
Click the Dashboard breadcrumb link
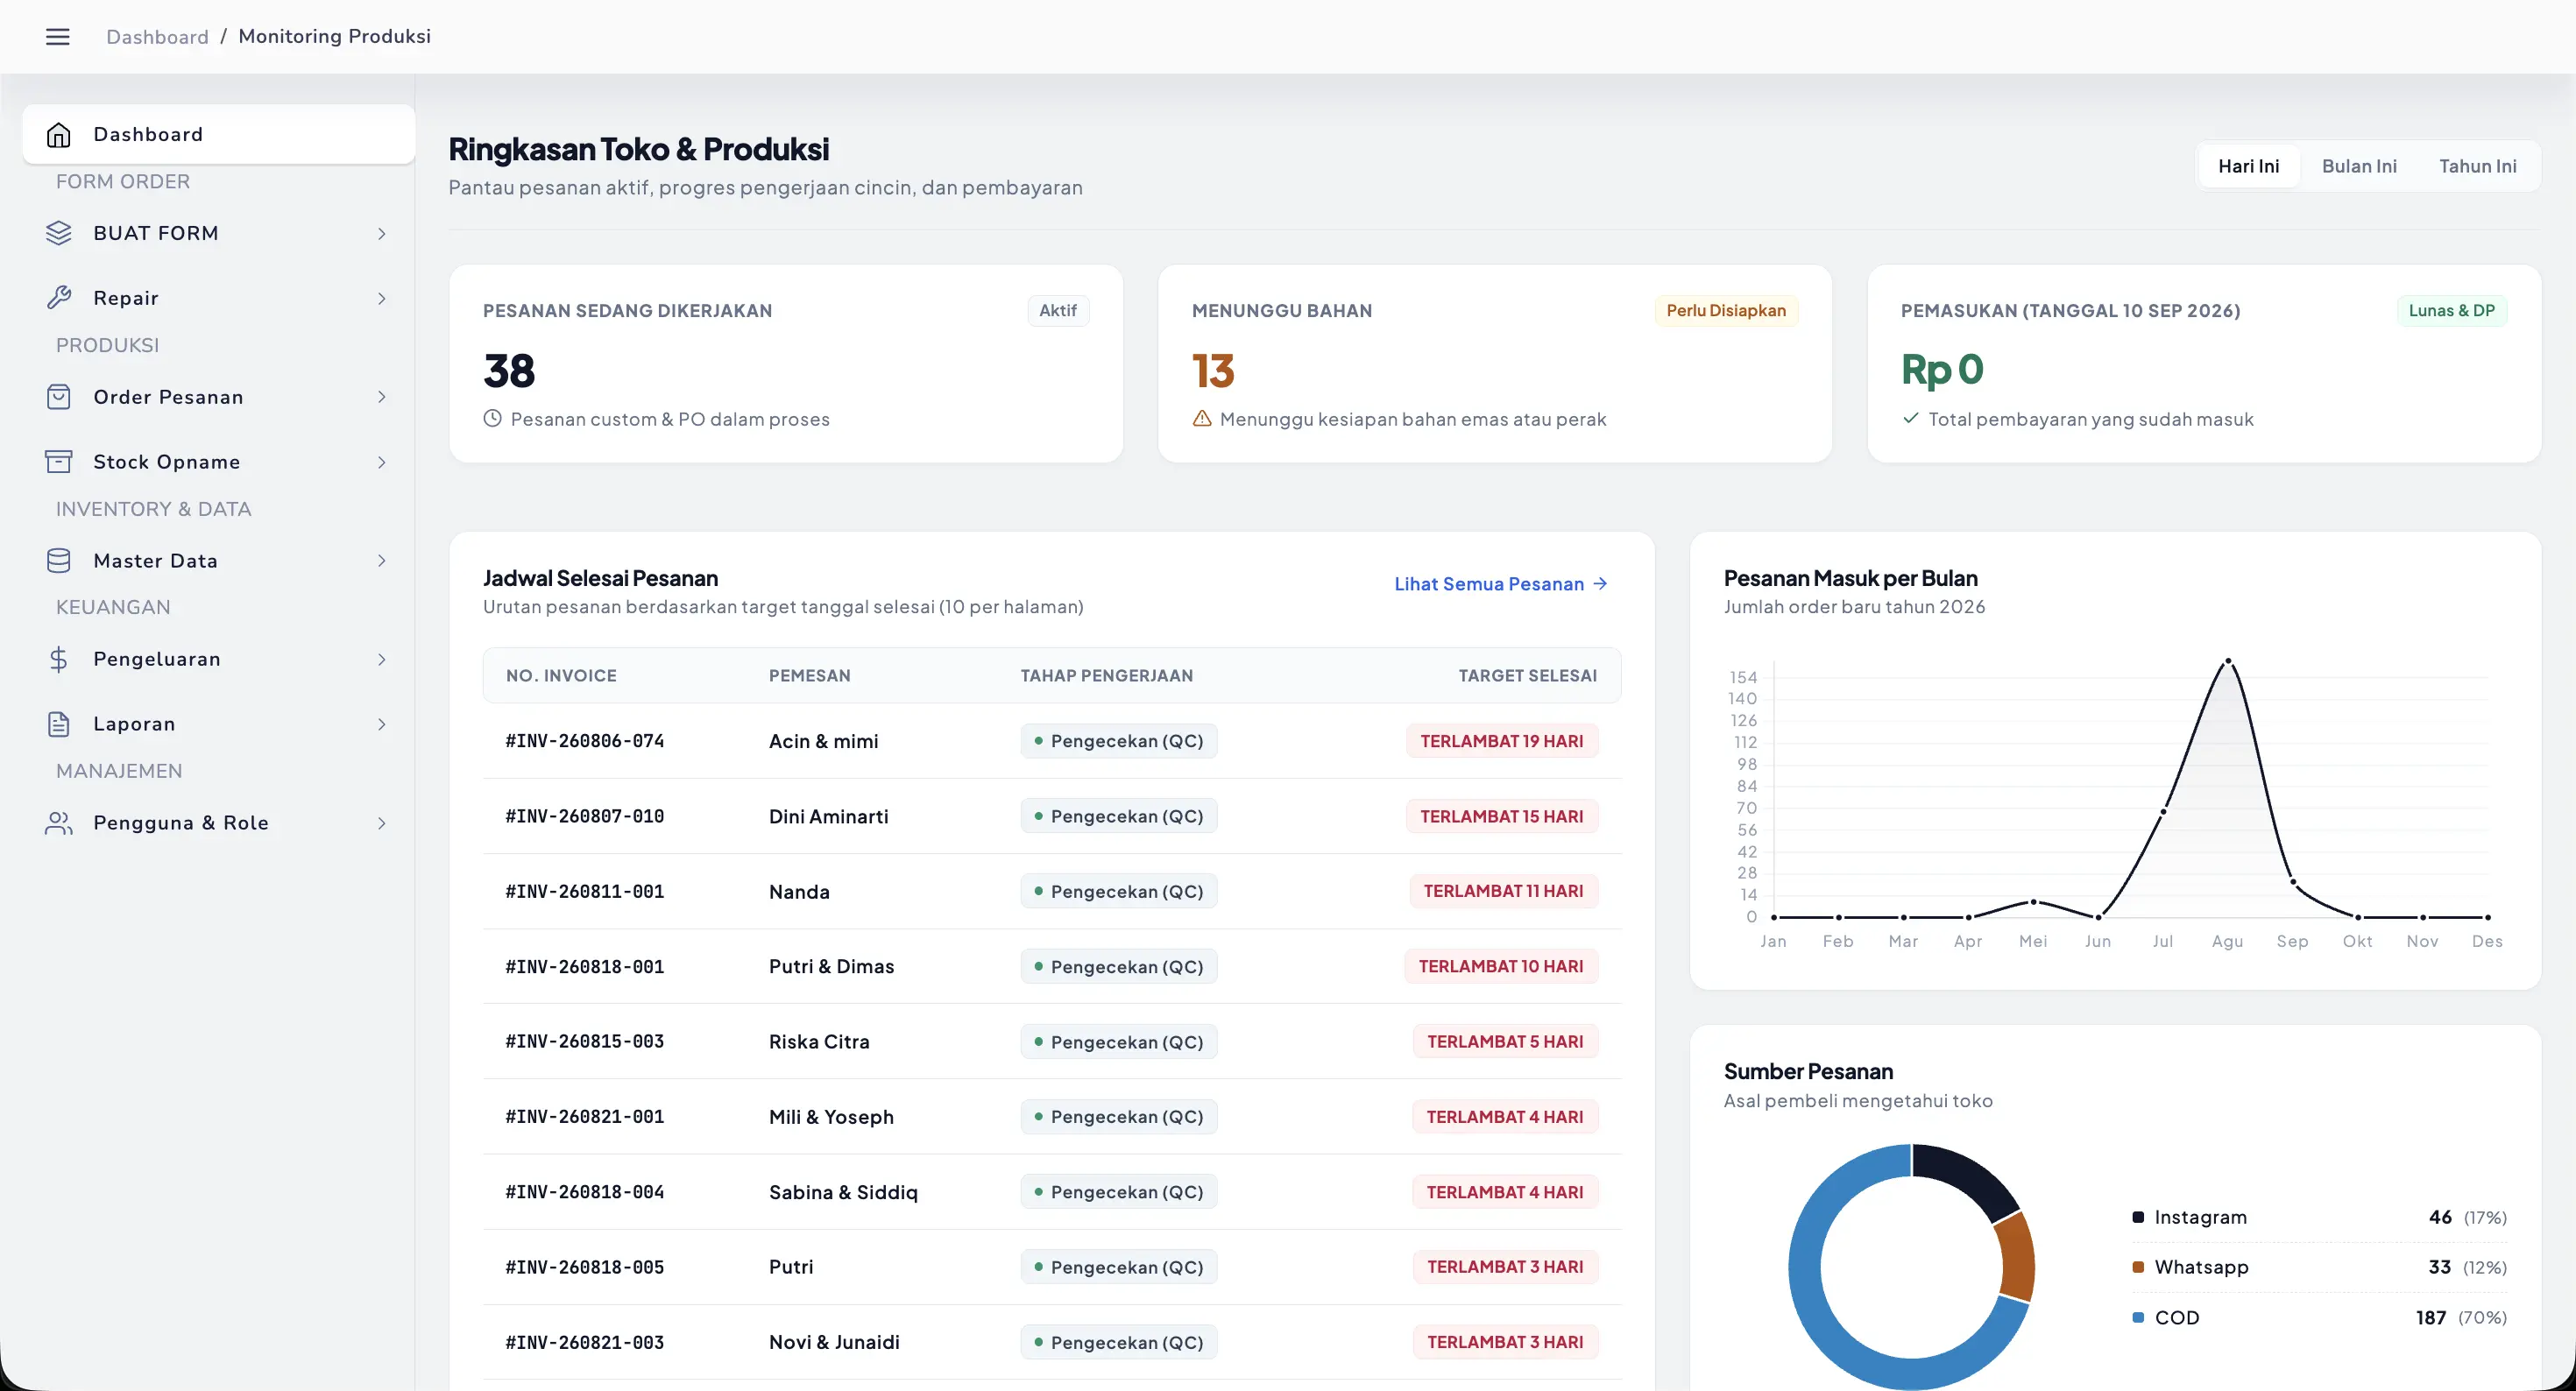(x=158, y=37)
